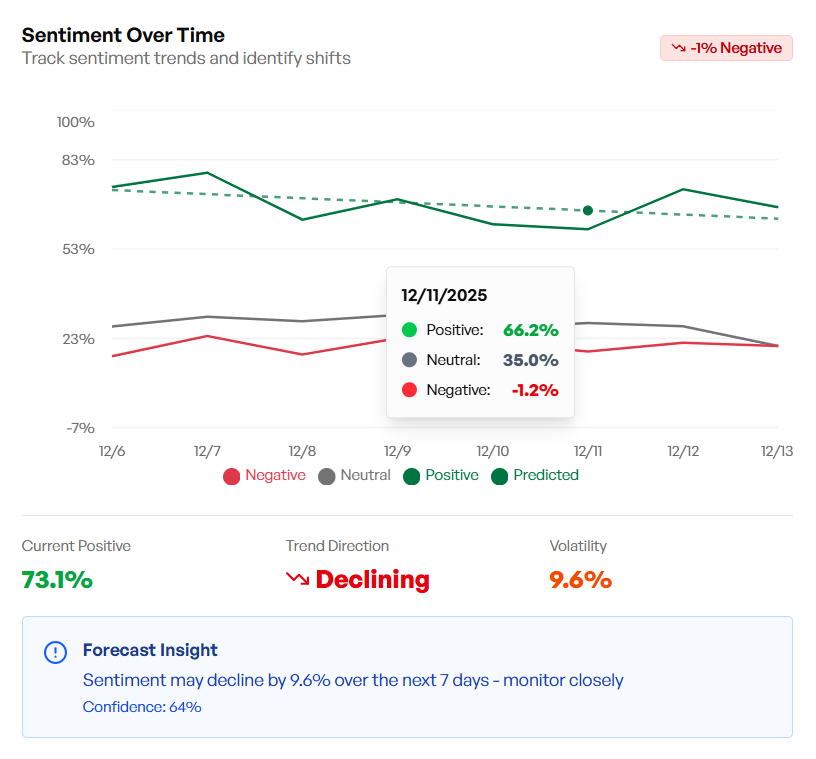Image resolution: width=816 pixels, height=759 pixels.
Task: Hide the Neutral series via legend label
Action: click(365, 475)
